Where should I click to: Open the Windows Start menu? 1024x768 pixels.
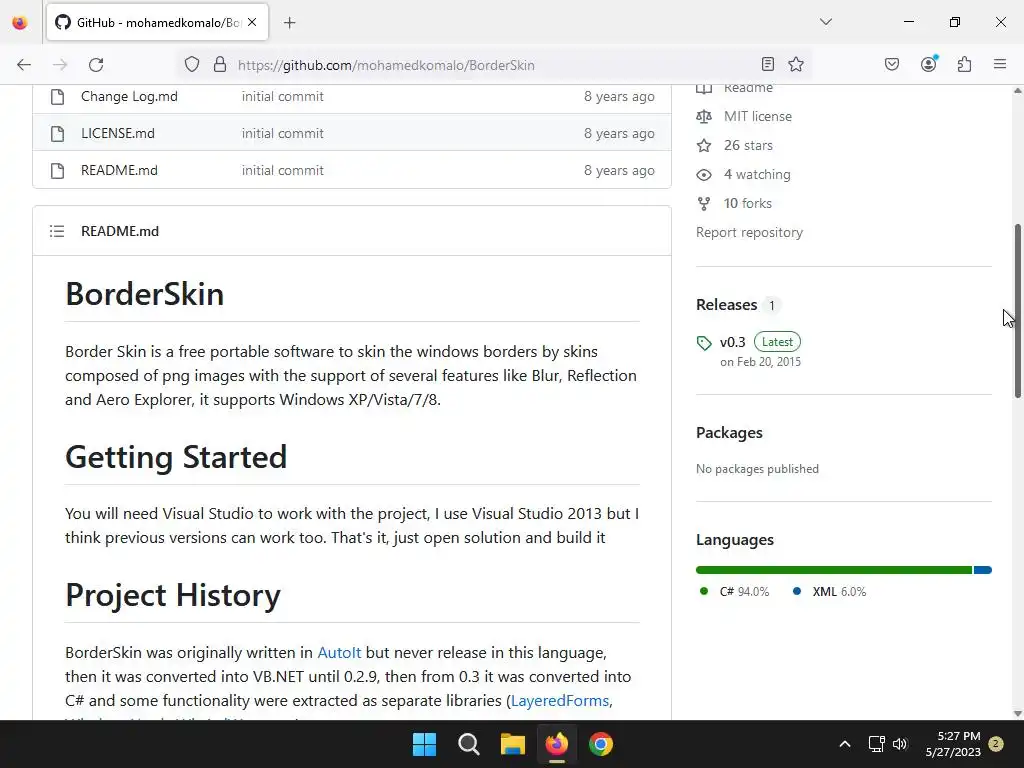point(424,744)
